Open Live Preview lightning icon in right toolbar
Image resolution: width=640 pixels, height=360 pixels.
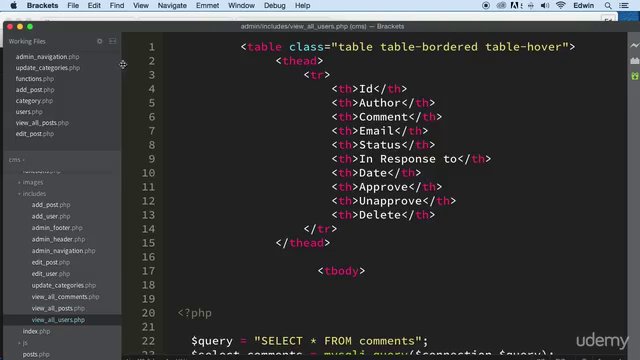(634, 45)
